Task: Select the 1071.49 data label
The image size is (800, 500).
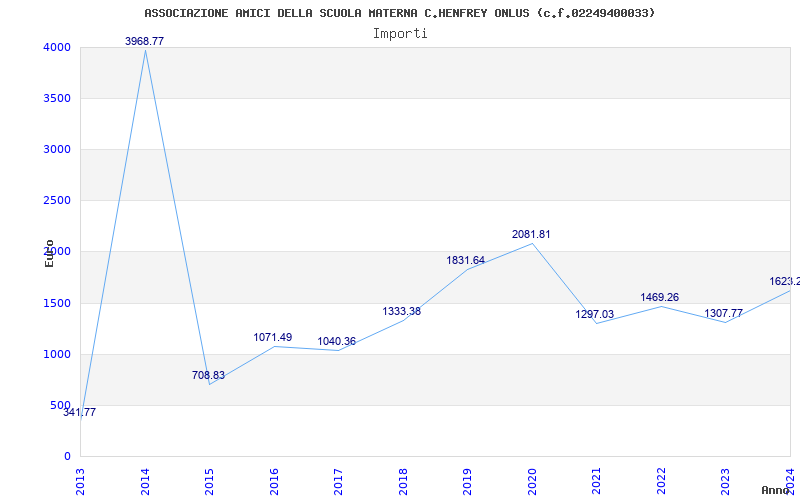Action: 272,337
